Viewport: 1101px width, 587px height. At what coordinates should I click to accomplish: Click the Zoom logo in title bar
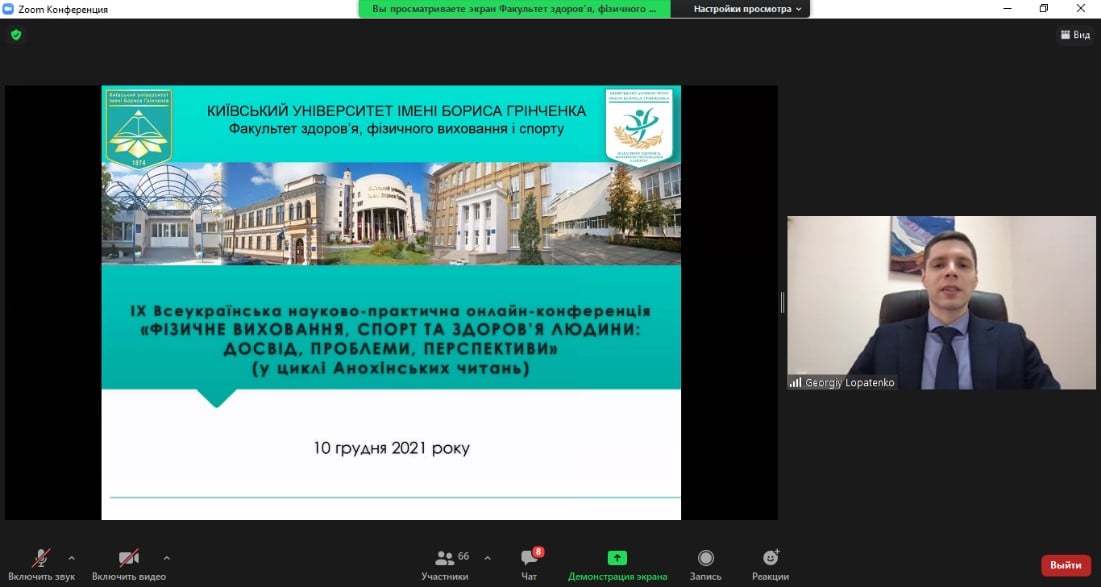point(9,9)
